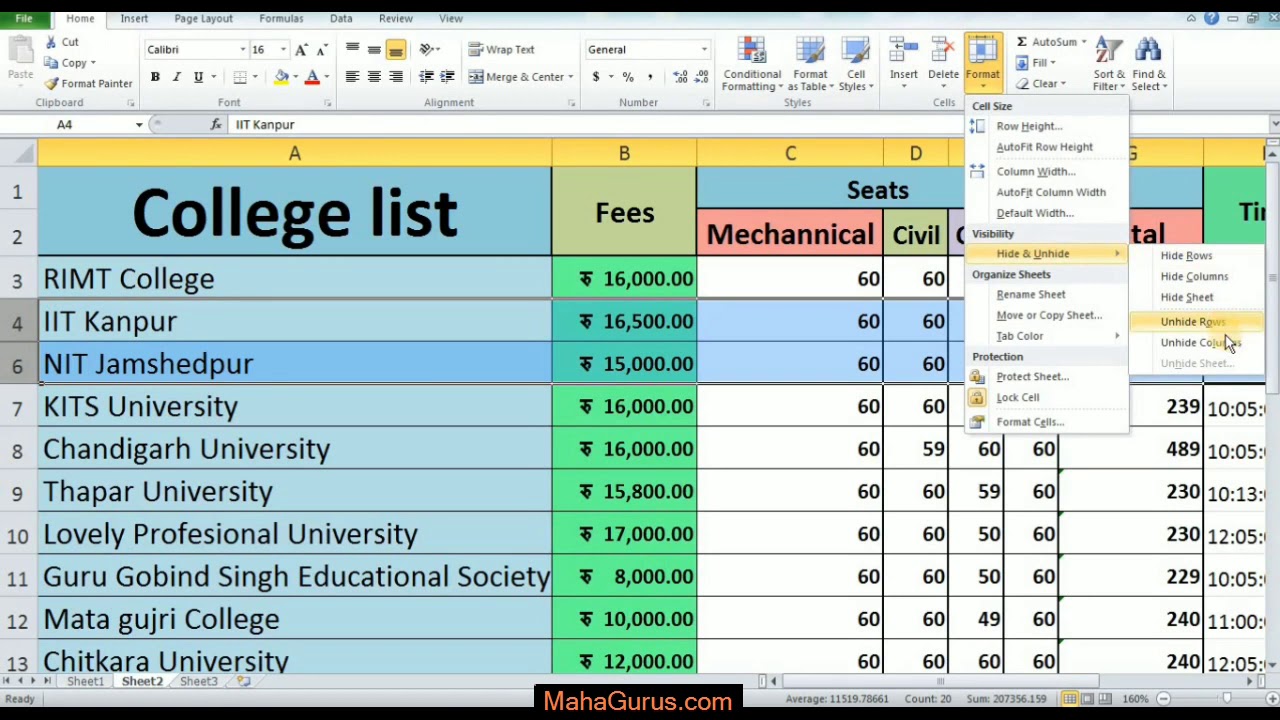Click the Orientation icon
Viewport: 1280px width, 720px height.
[x=427, y=49]
